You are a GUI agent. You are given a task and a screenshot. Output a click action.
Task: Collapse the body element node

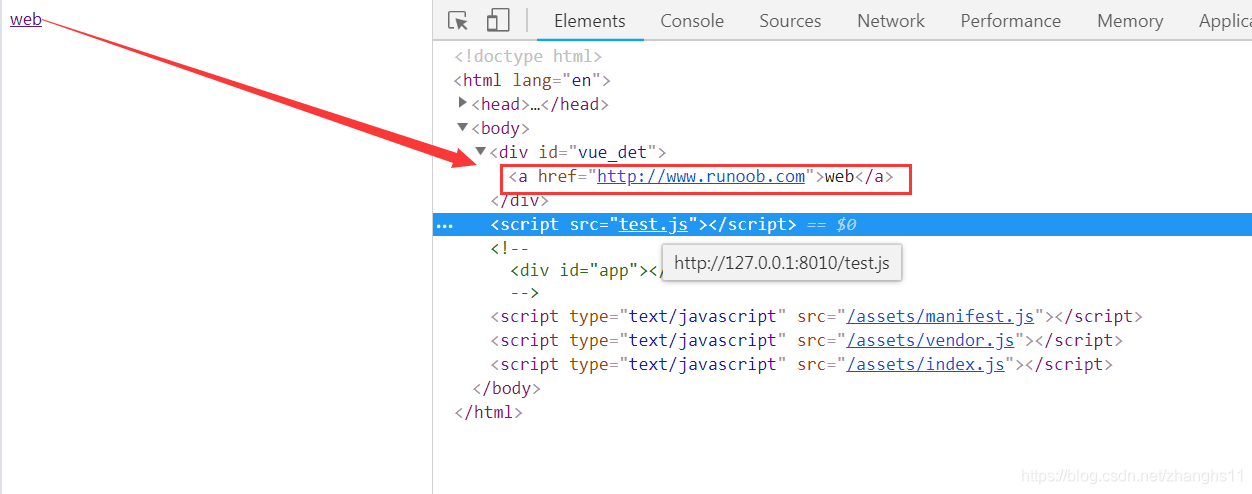point(463,127)
